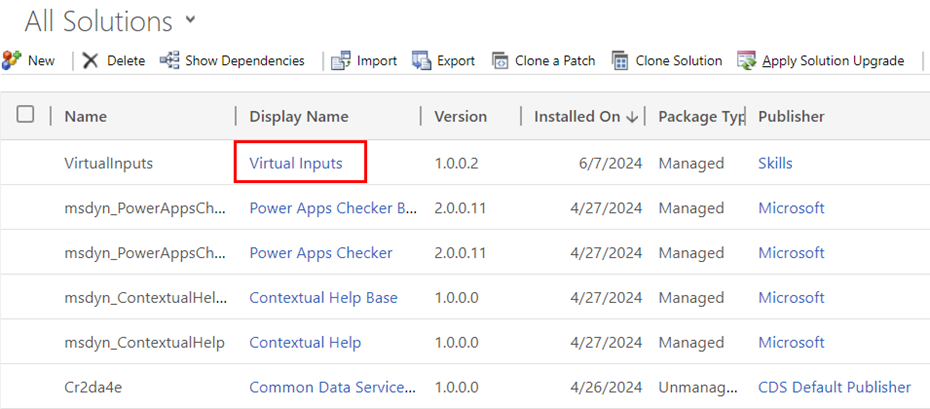Click the Delete X icon
Viewport: 930px width, 409px height.
tap(91, 61)
